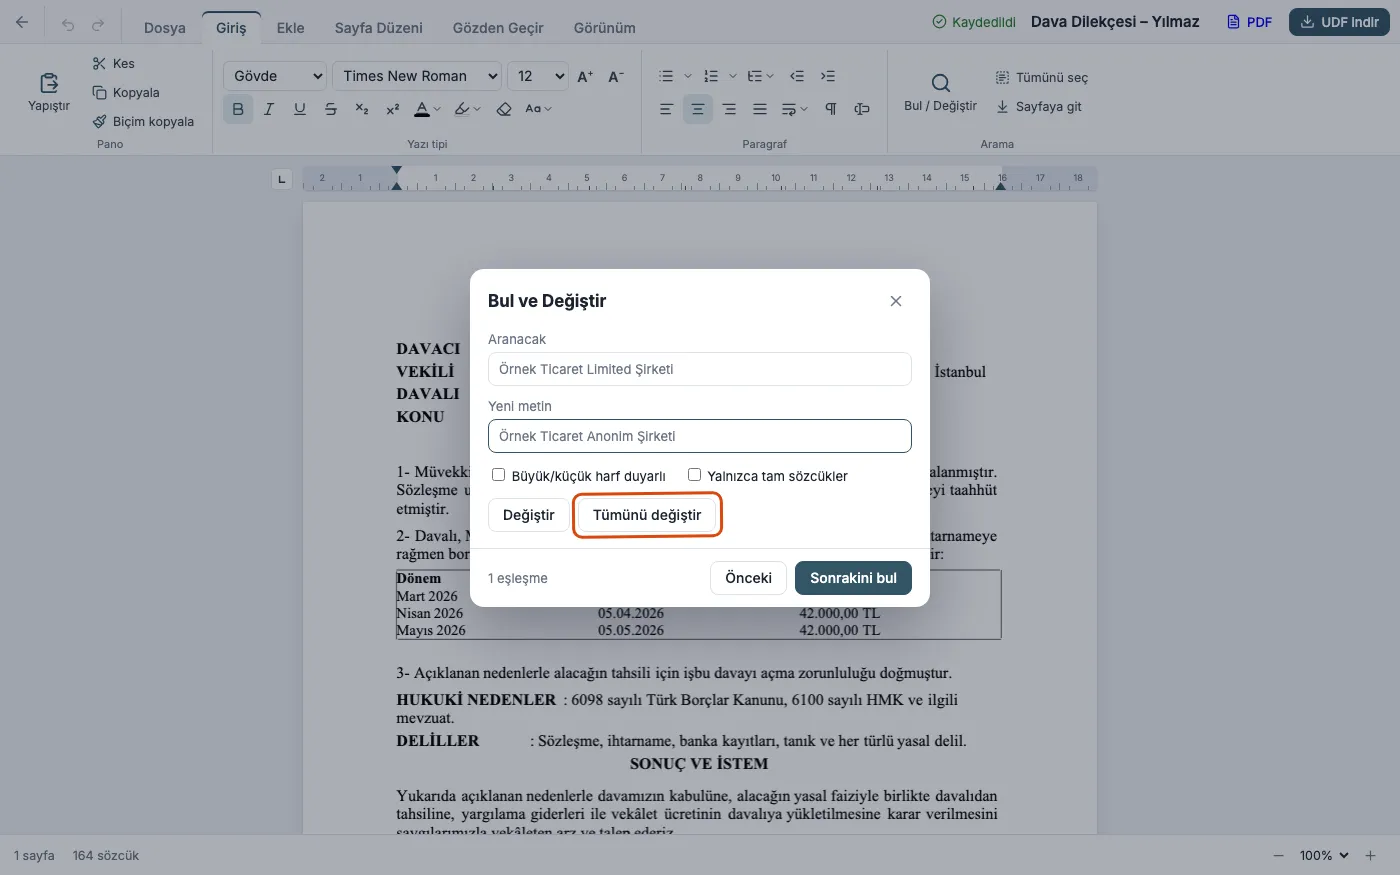Pick the font color A swatch
Screen dimensions: 1400x875
tap(422, 109)
